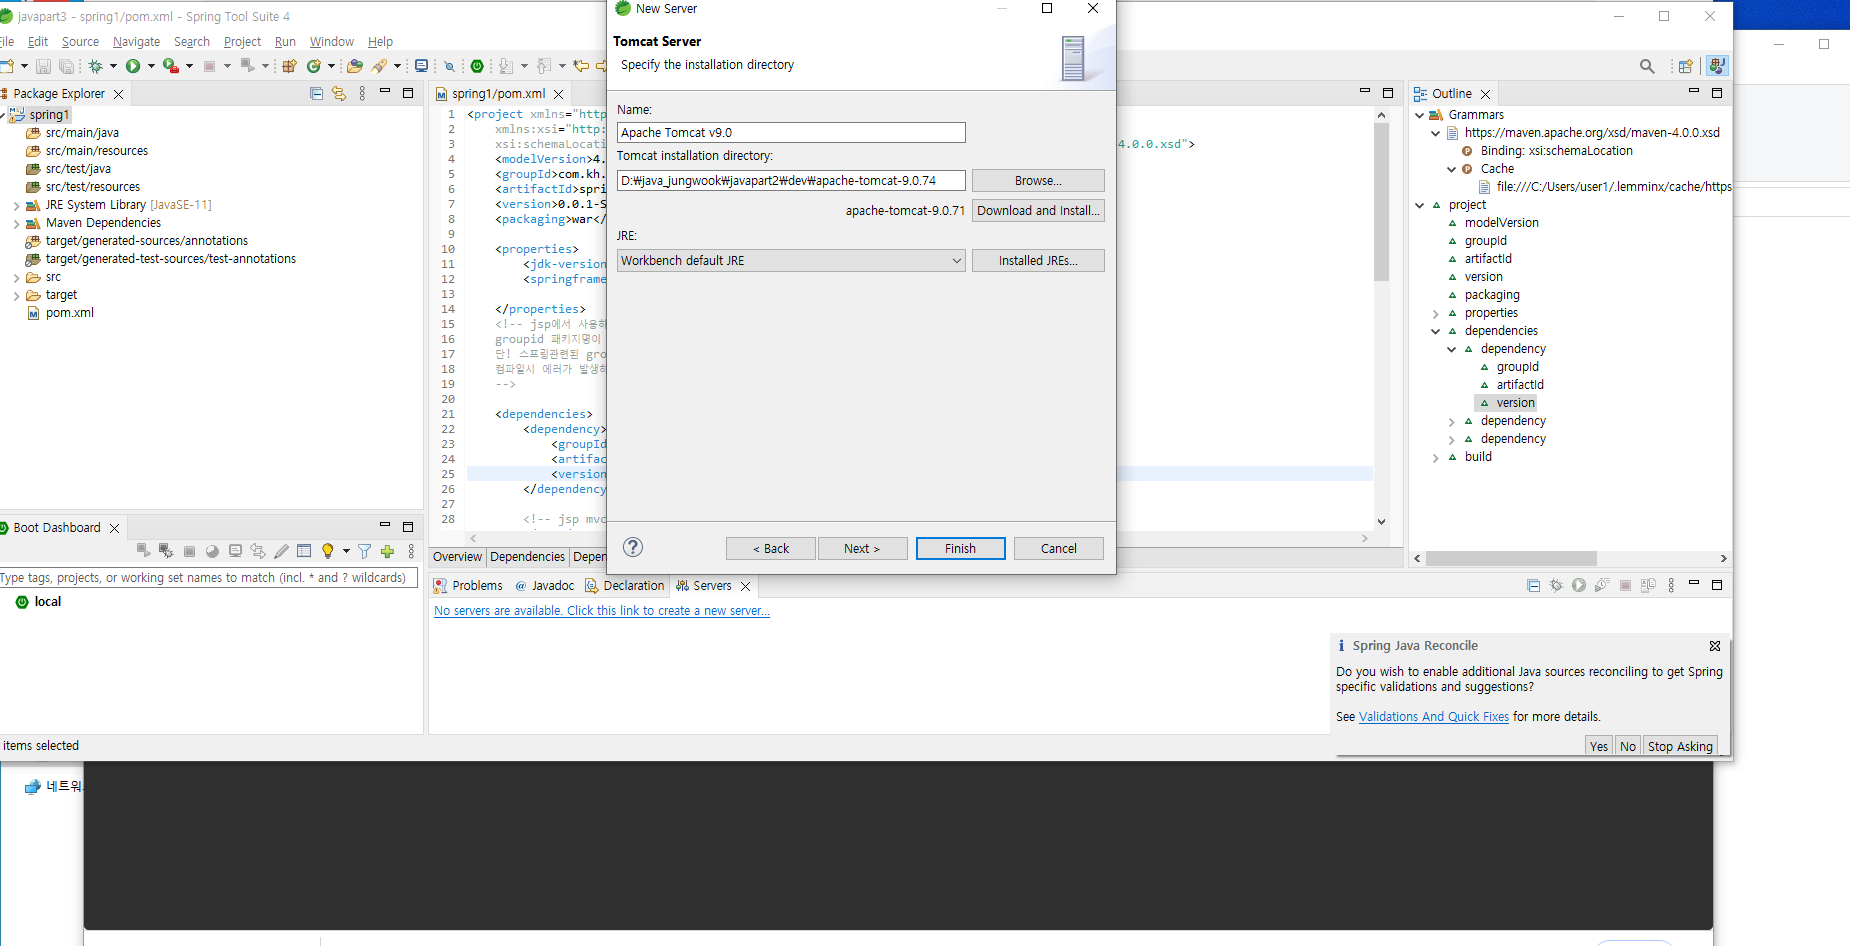
Task: Open the Edit menu
Action: (x=38, y=42)
